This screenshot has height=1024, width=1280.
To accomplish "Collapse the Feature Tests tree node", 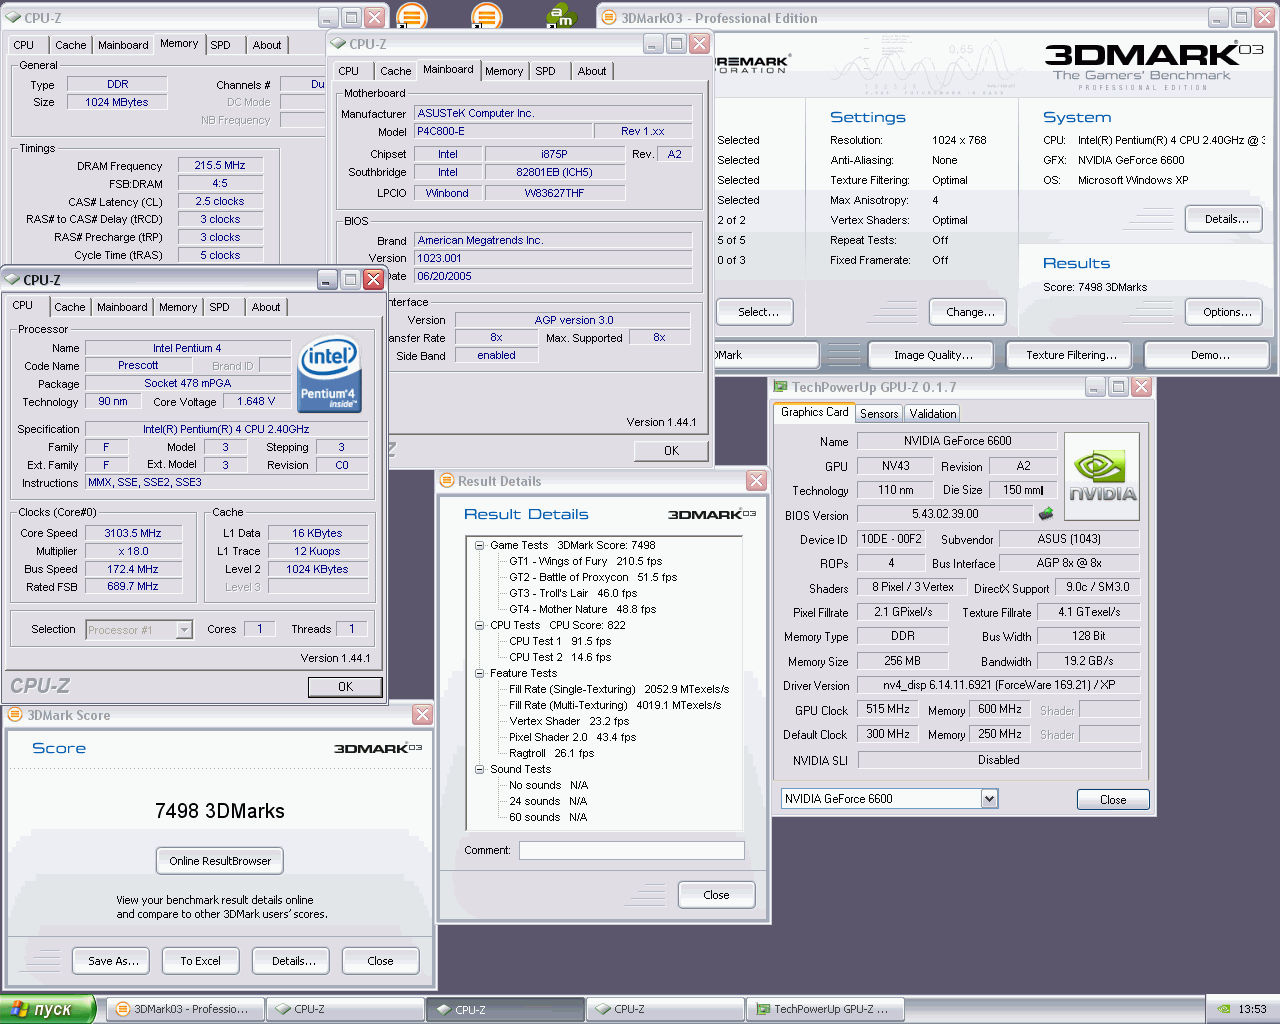I will tap(479, 673).
